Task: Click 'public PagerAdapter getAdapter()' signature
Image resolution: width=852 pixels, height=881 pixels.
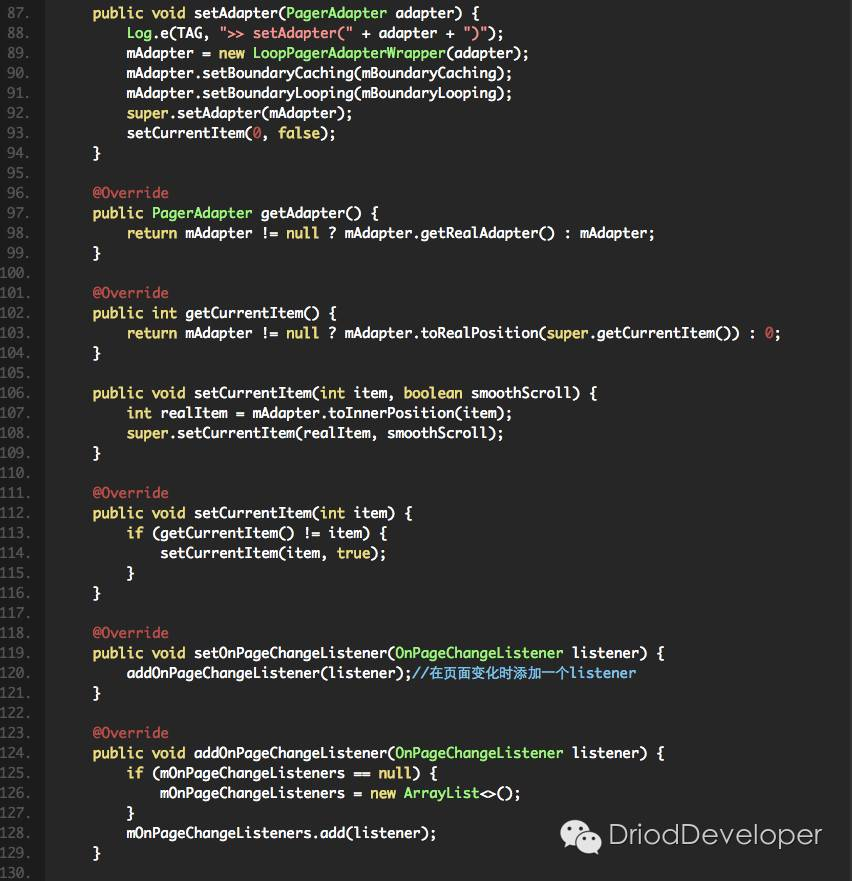Action: tap(227, 214)
